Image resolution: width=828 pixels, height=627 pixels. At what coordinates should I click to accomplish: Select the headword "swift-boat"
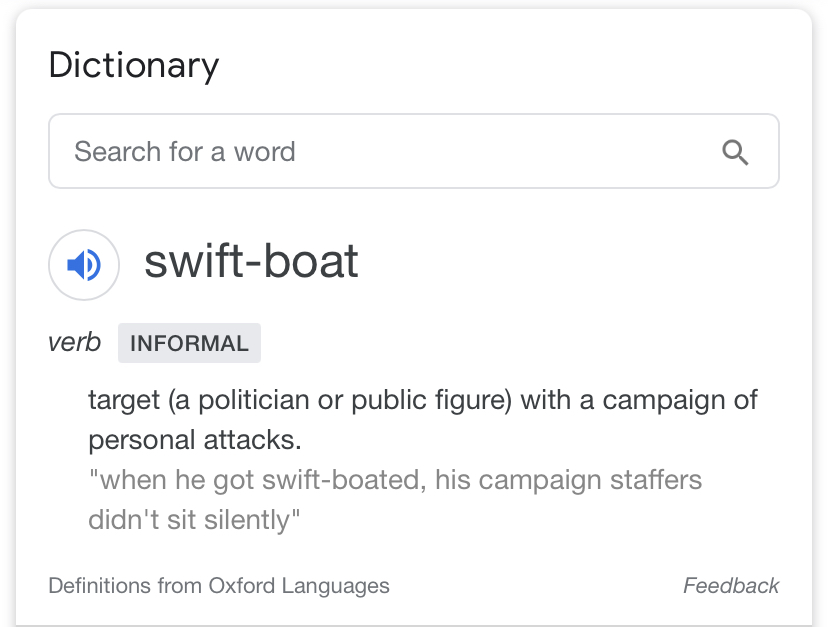251,262
